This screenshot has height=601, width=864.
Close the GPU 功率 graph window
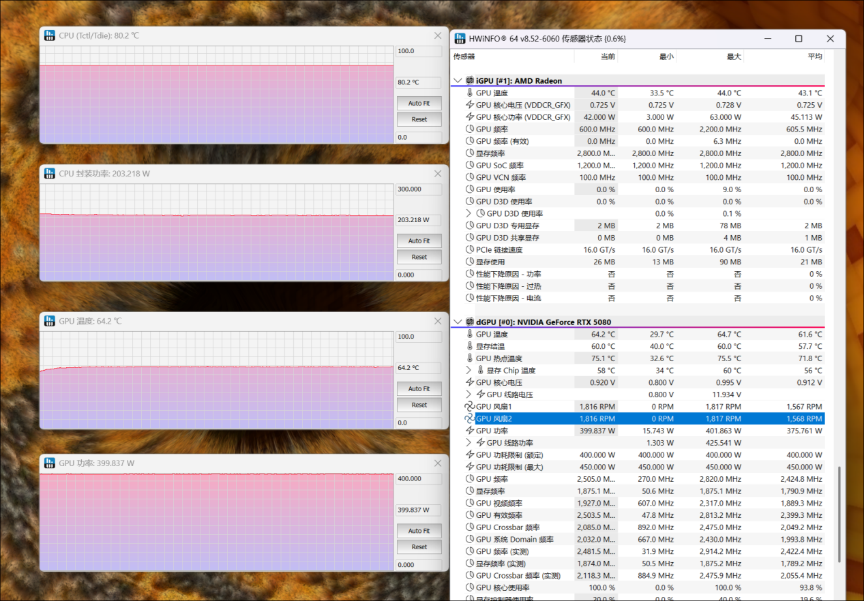click(x=438, y=463)
